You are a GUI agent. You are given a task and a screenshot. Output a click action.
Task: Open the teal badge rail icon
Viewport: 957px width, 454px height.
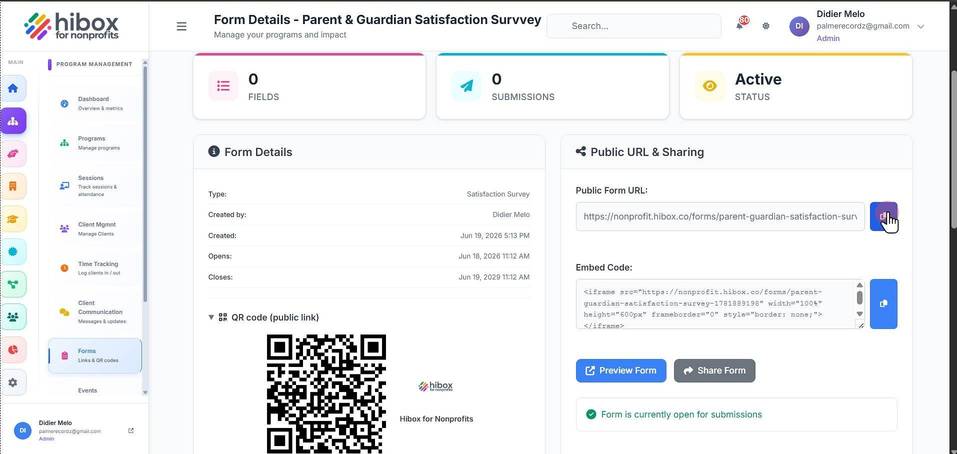13,251
